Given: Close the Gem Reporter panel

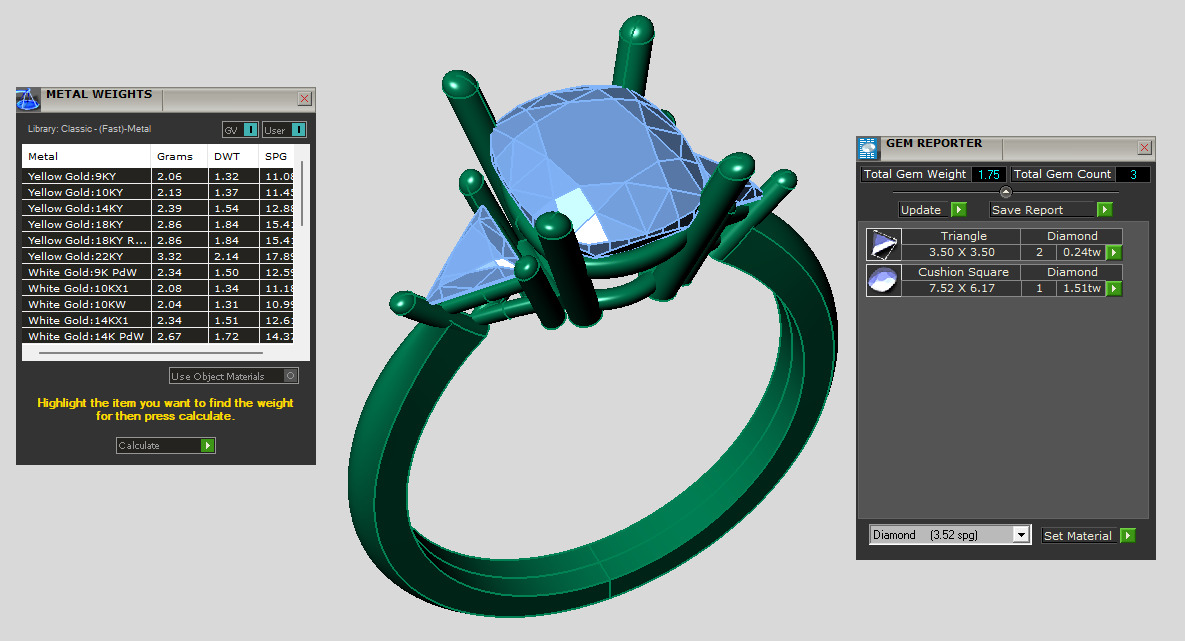Looking at the screenshot, I should pyautogui.click(x=1144, y=147).
